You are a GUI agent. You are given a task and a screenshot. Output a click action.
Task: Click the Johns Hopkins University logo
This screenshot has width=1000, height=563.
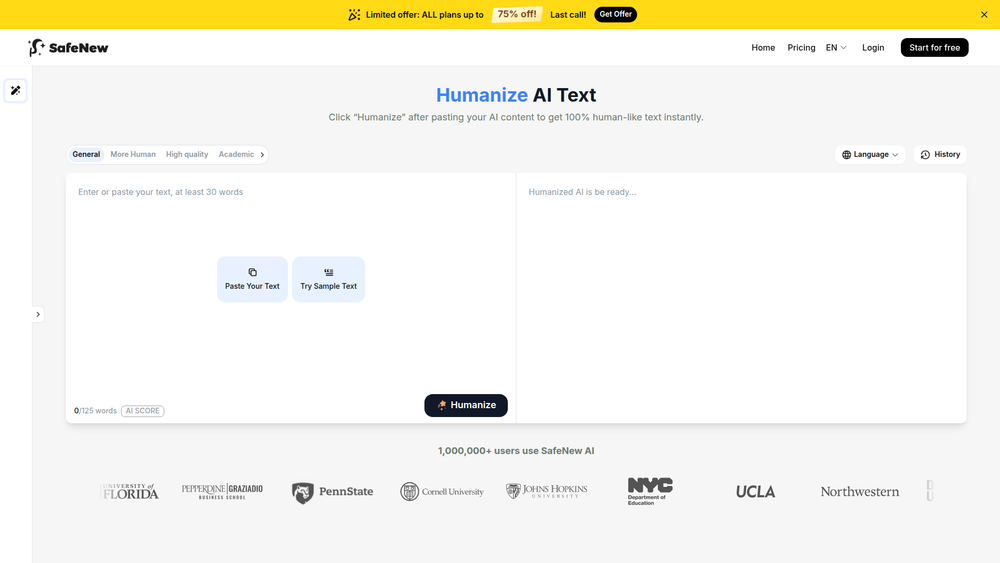tap(547, 490)
